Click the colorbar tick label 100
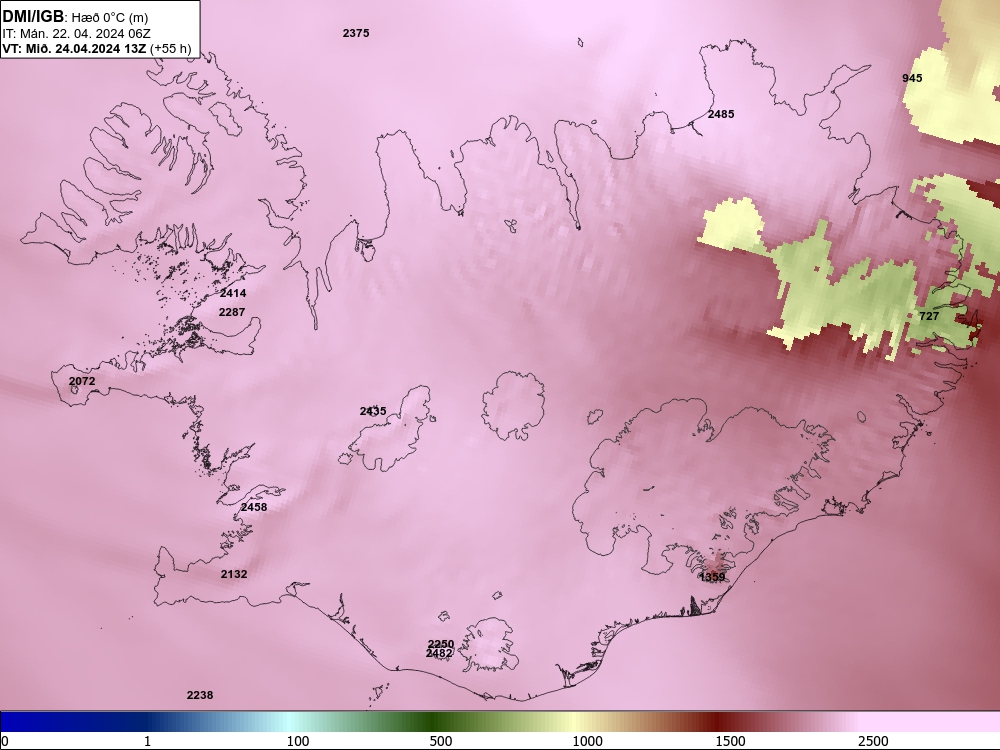This screenshot has height=750, width=1000. click(298, 741)
